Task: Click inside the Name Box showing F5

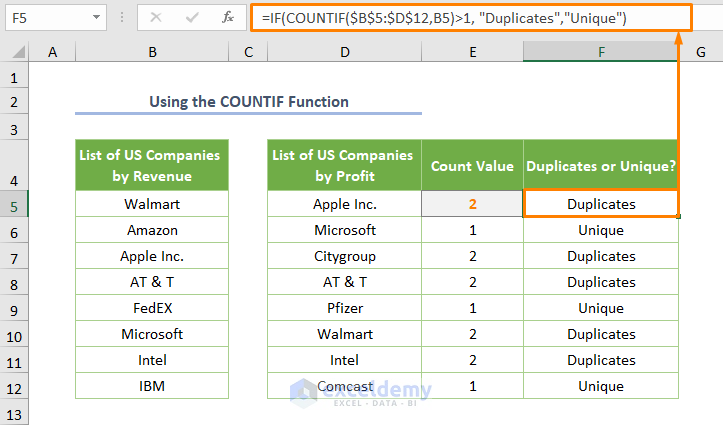Action: pos(45,17)
